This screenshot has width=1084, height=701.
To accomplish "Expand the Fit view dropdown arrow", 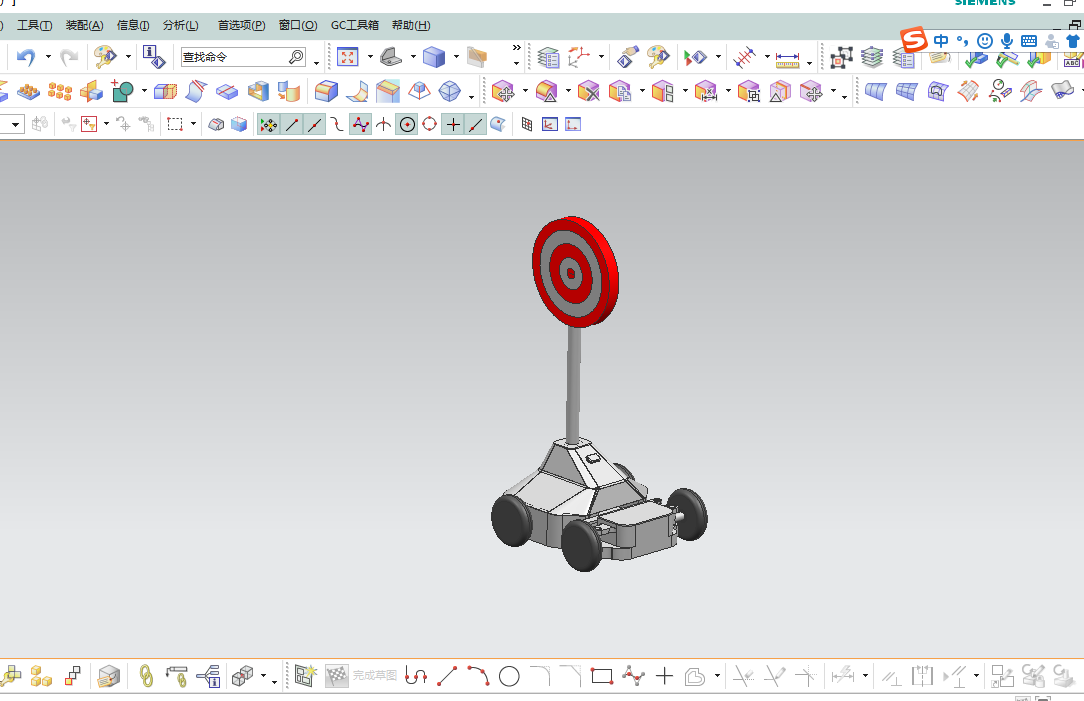I will [x=370, y=57].
